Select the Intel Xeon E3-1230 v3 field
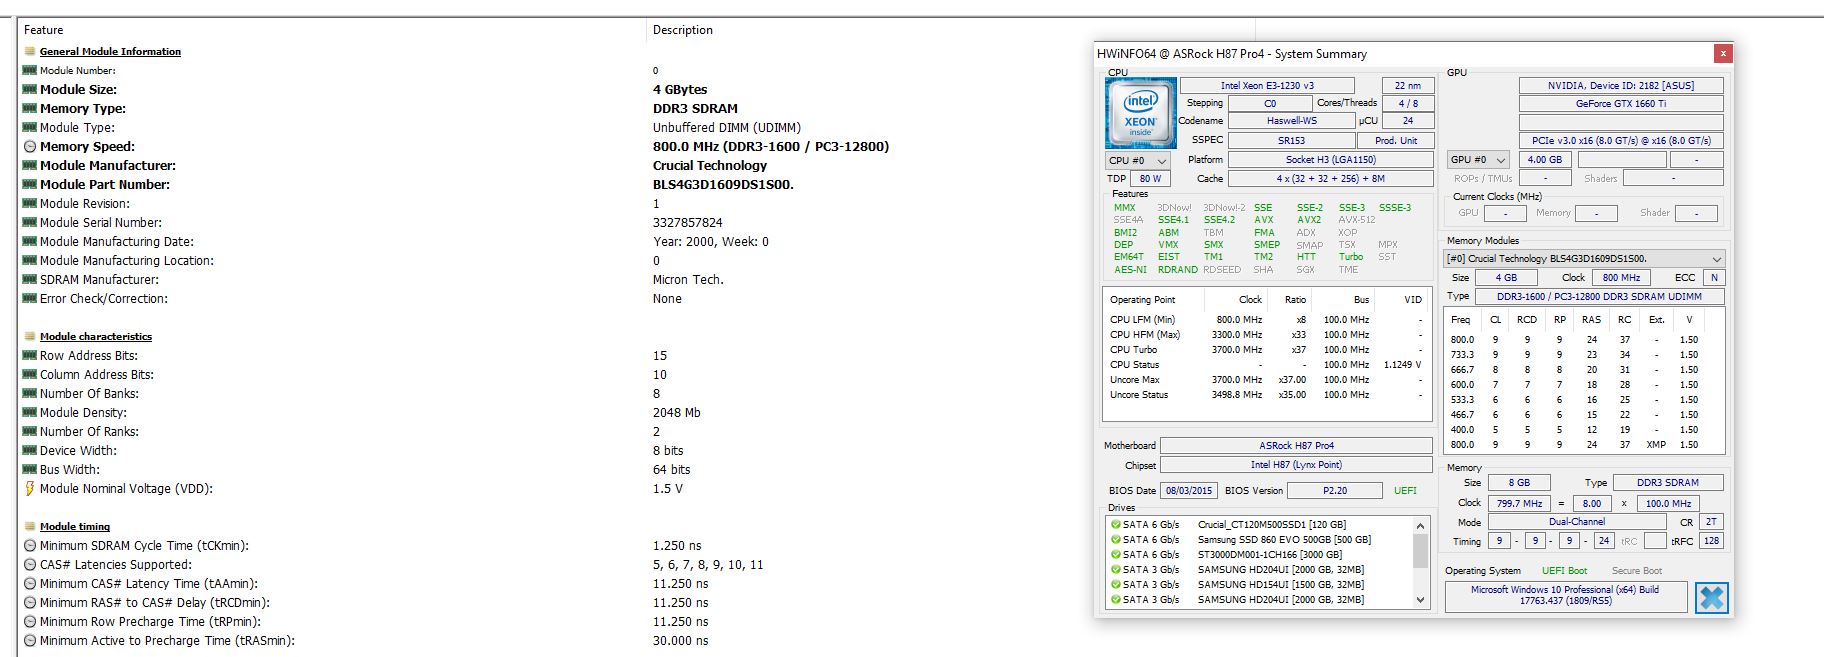The width and height of the screenshot is (1824, 657). pos(1267,86)
